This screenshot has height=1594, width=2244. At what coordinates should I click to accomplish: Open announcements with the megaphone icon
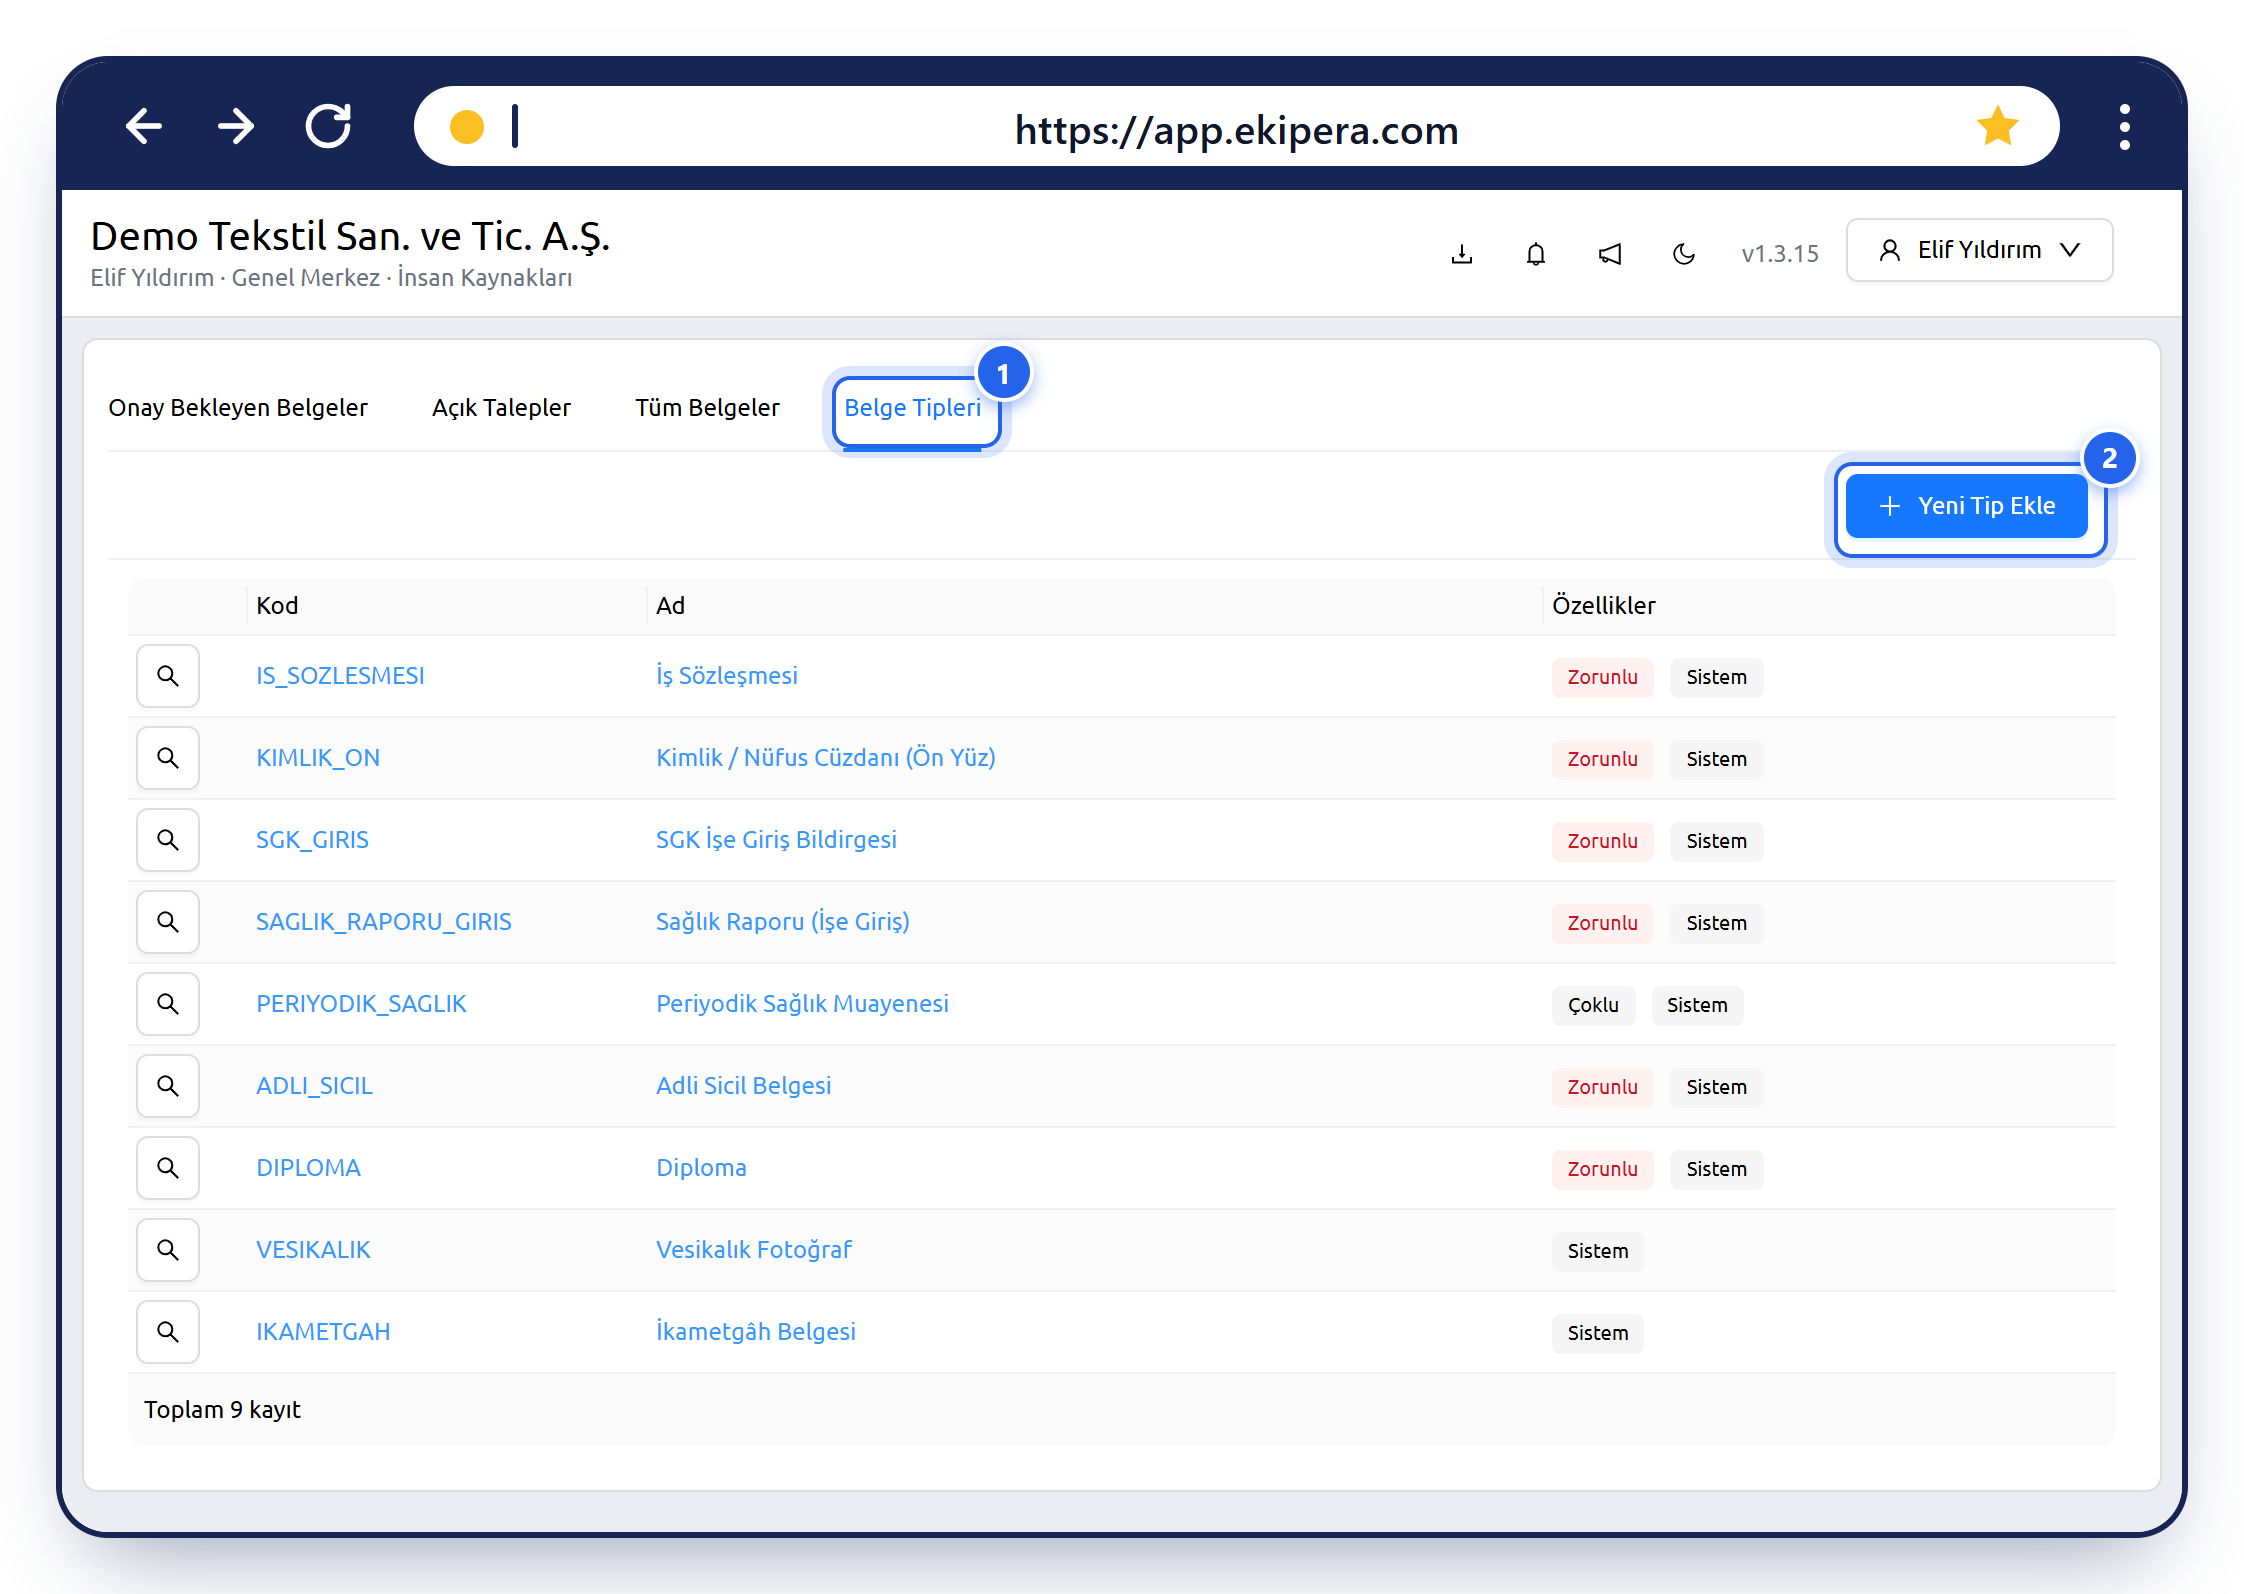point(1610,254)
